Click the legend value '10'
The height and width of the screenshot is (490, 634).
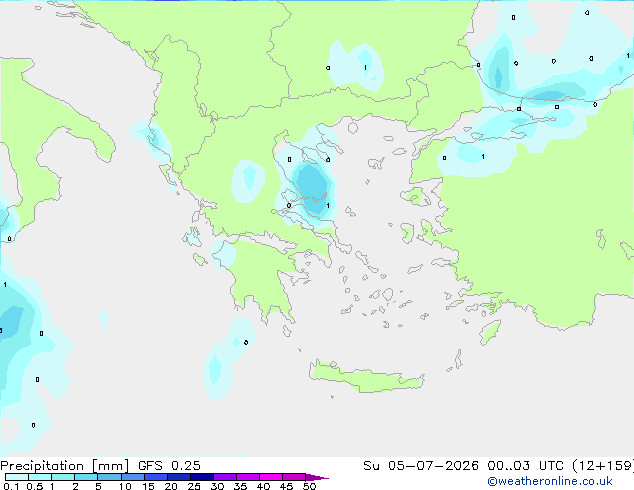pos(125,486)
